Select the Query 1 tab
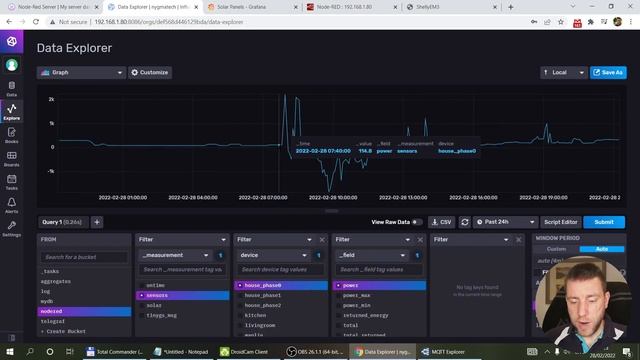Screen dimensions: 640x360 (63, 222)
